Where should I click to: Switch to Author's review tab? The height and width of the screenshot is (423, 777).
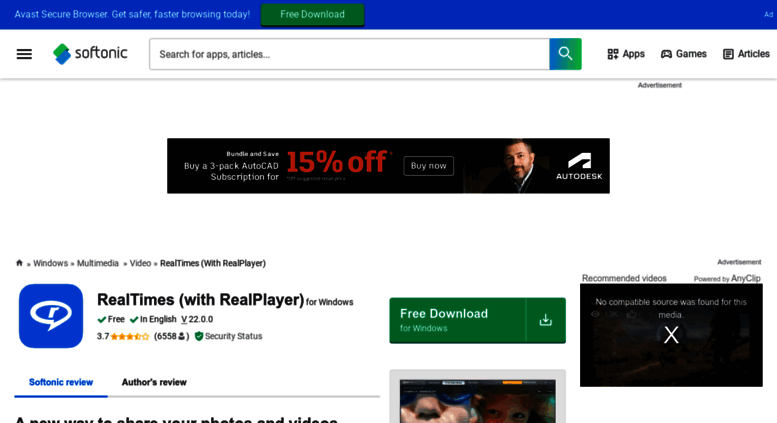tap(154, 382)
